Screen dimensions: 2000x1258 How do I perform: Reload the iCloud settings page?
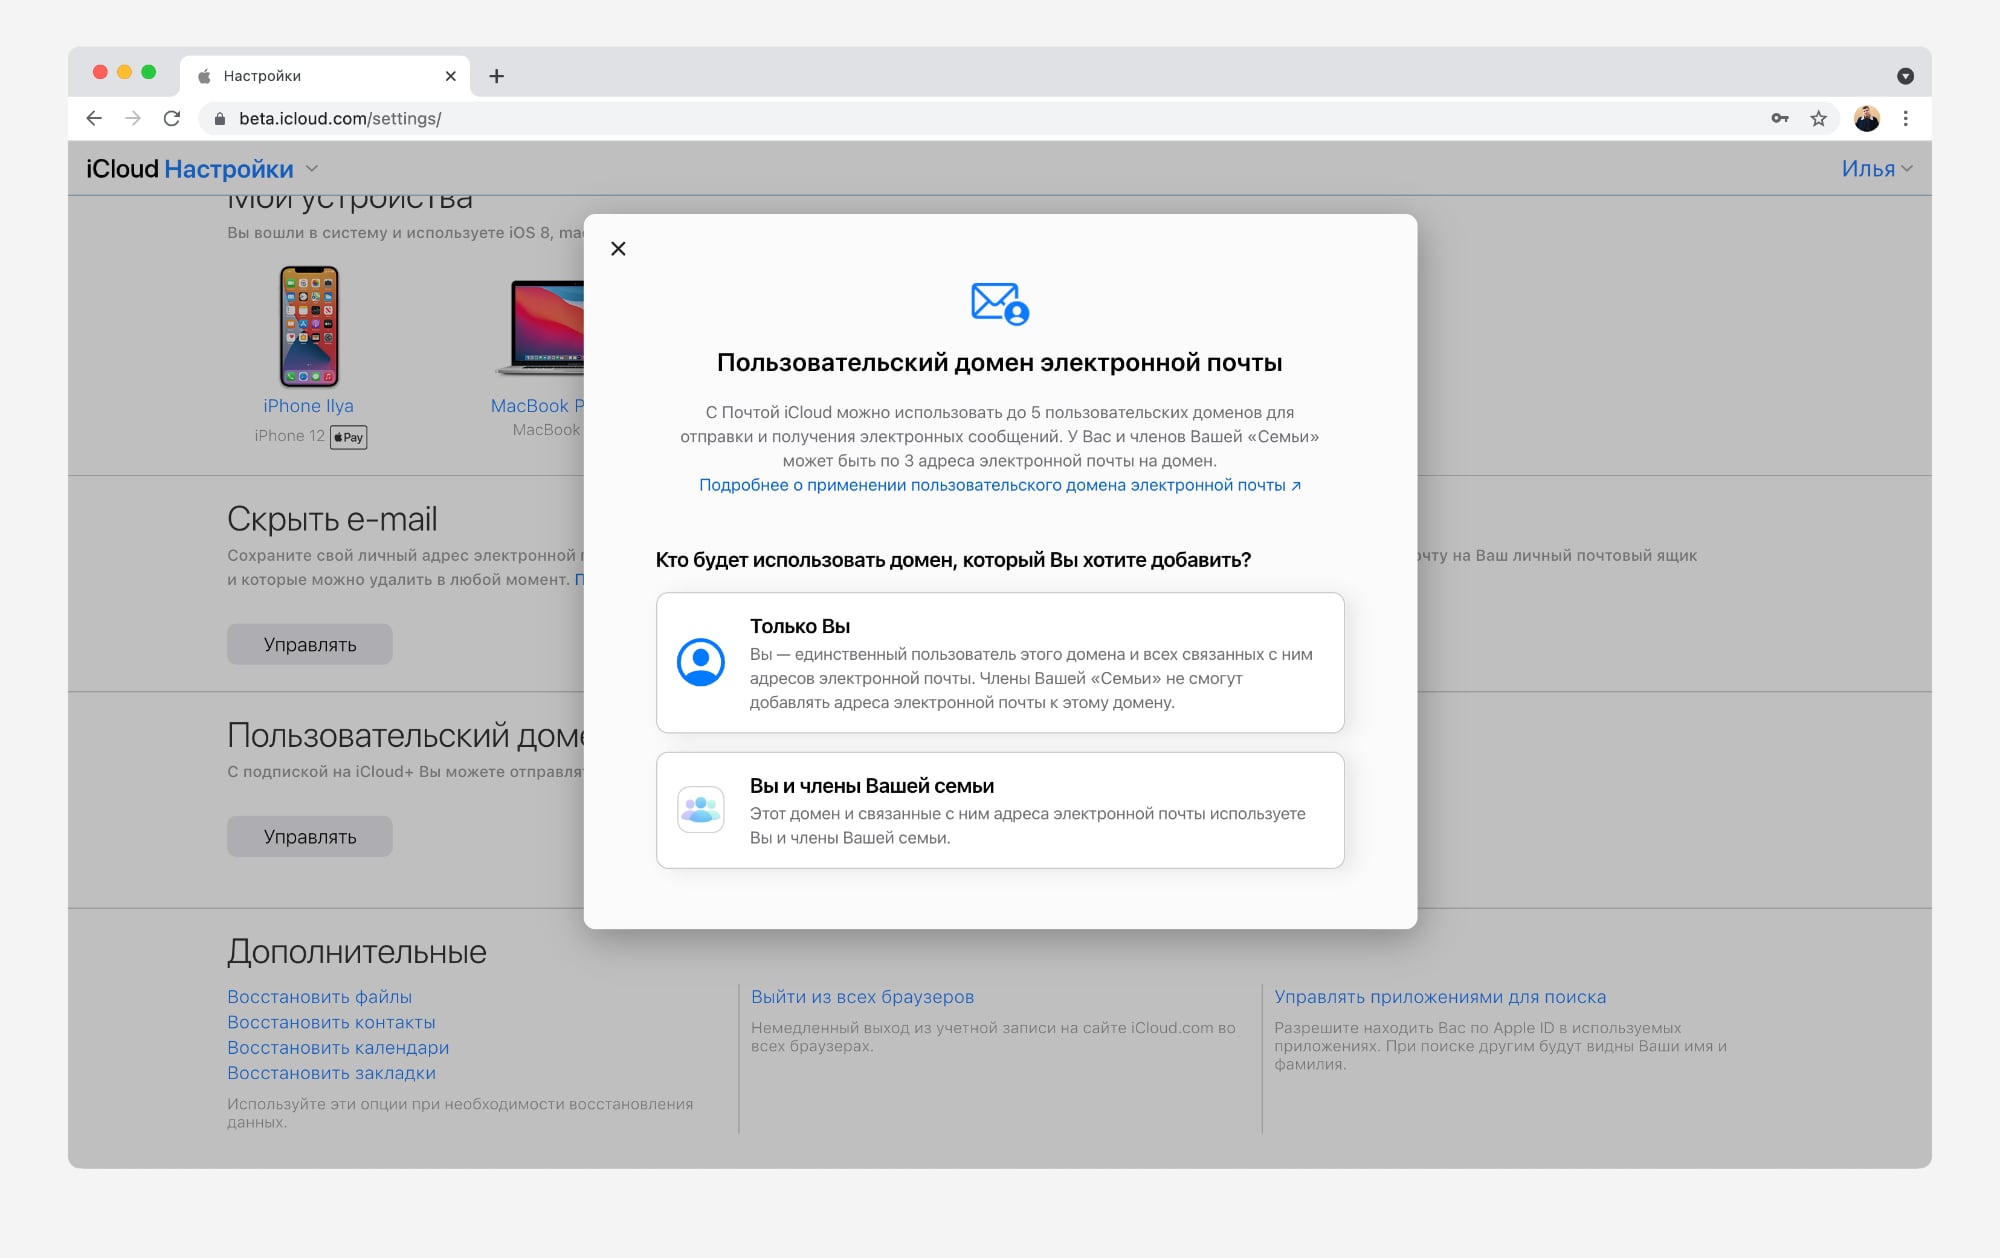tap(172, 118)
